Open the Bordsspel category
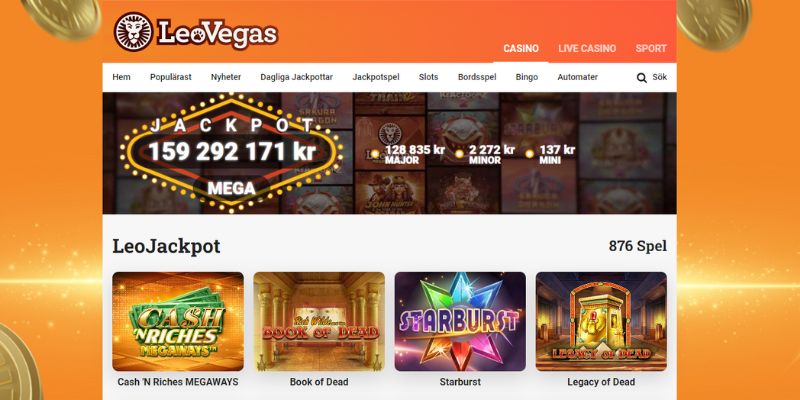This screenshot has width=800, height=400. tap(477, 77)
